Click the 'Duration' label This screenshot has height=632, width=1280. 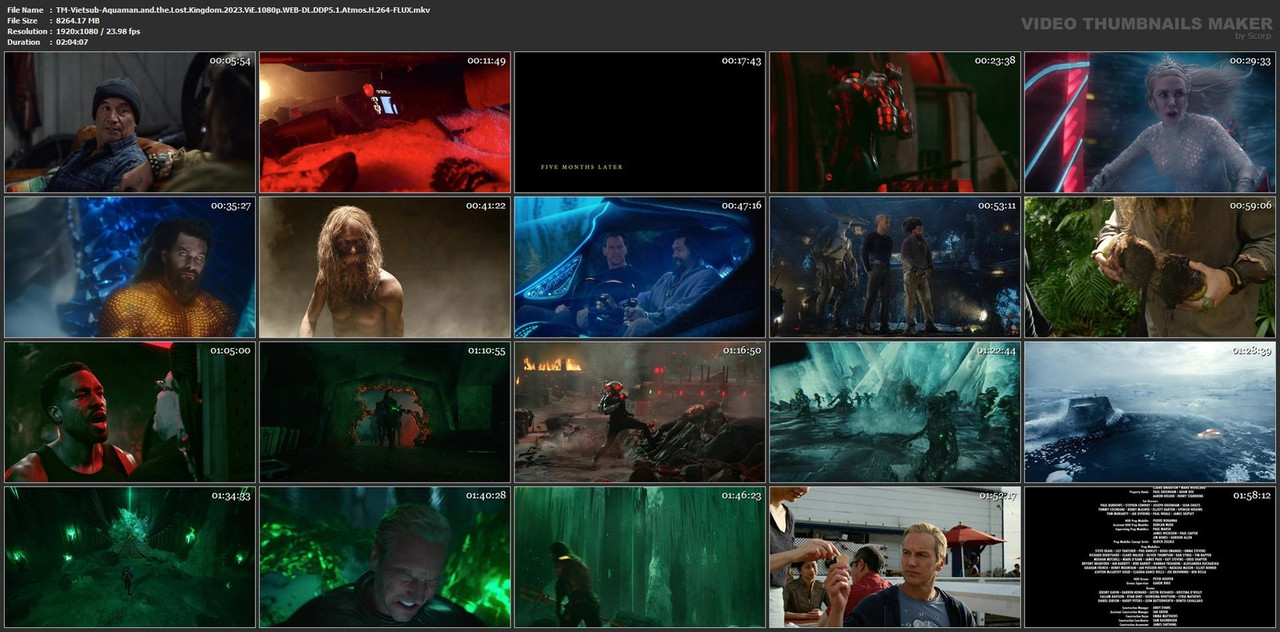point(24,42)
